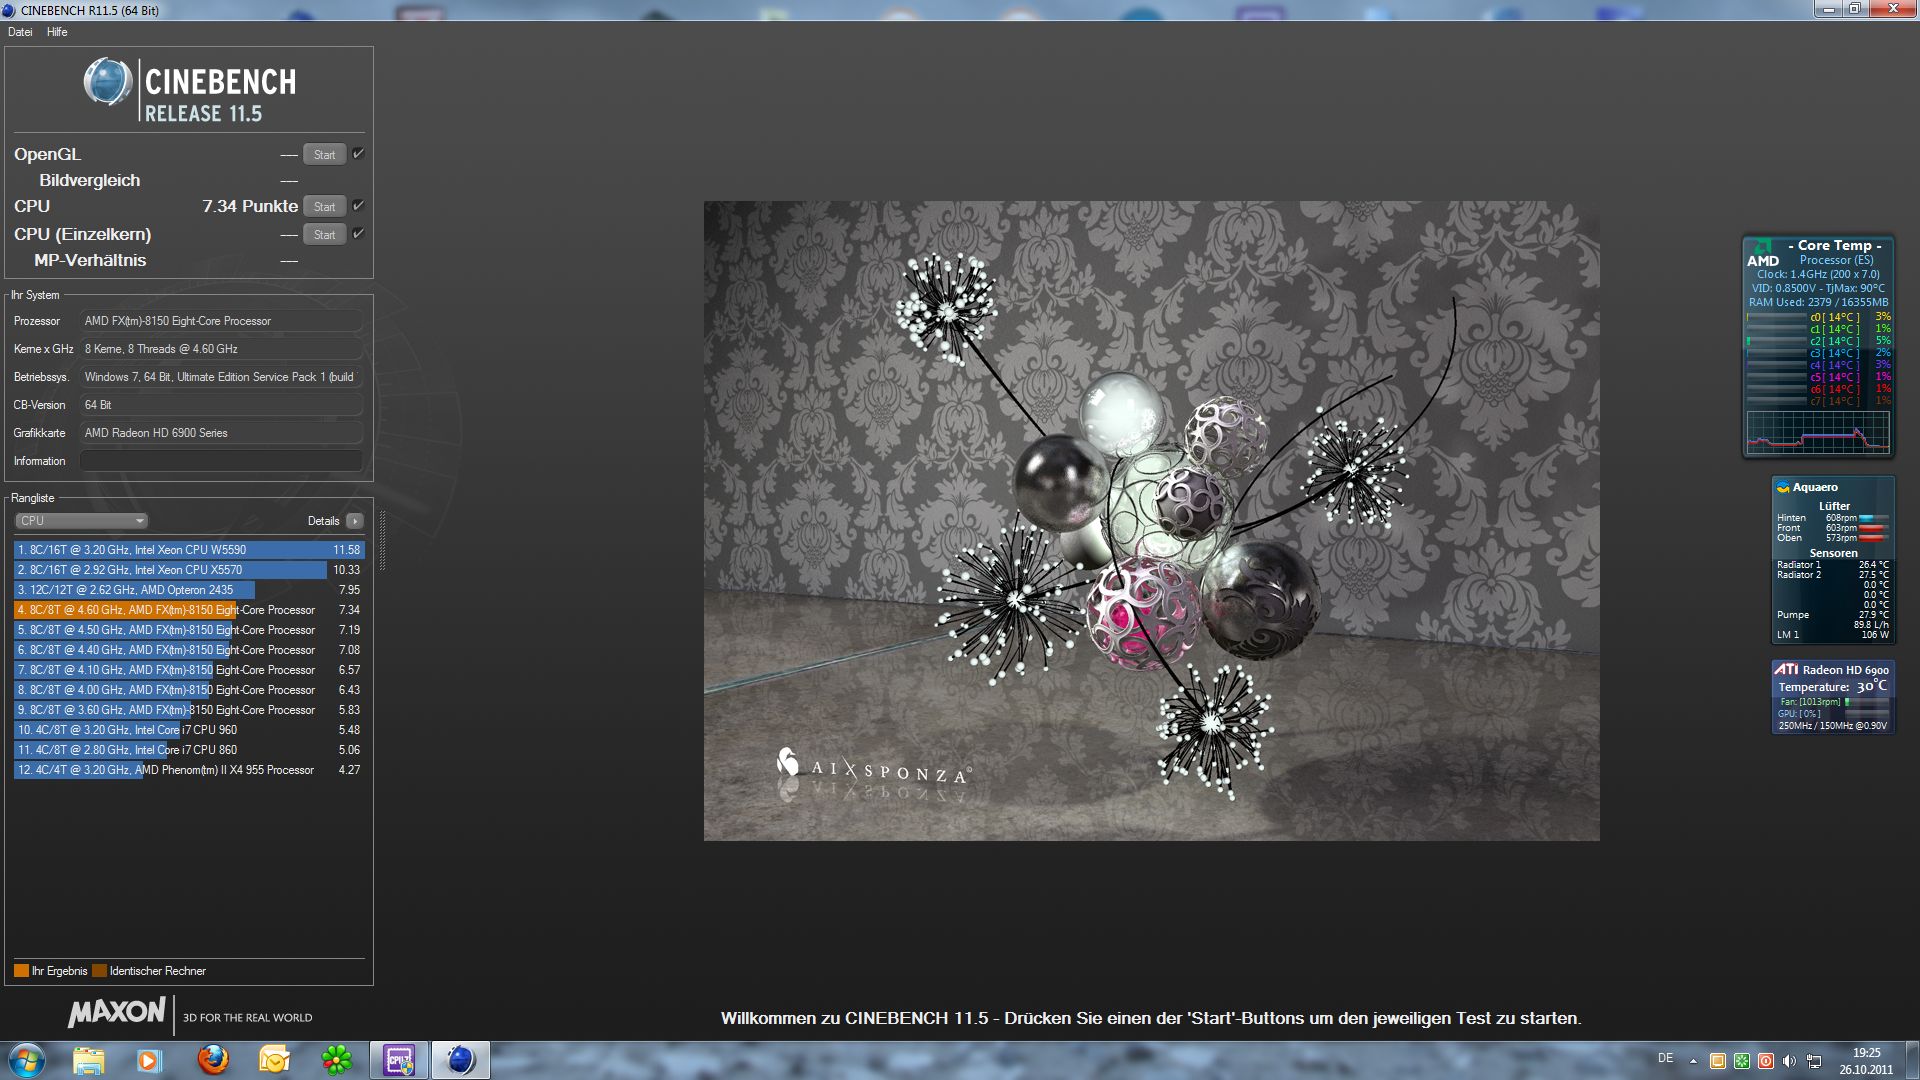
Task: Switch to the Cinebench taskbar button
Action: [460, 1060]
